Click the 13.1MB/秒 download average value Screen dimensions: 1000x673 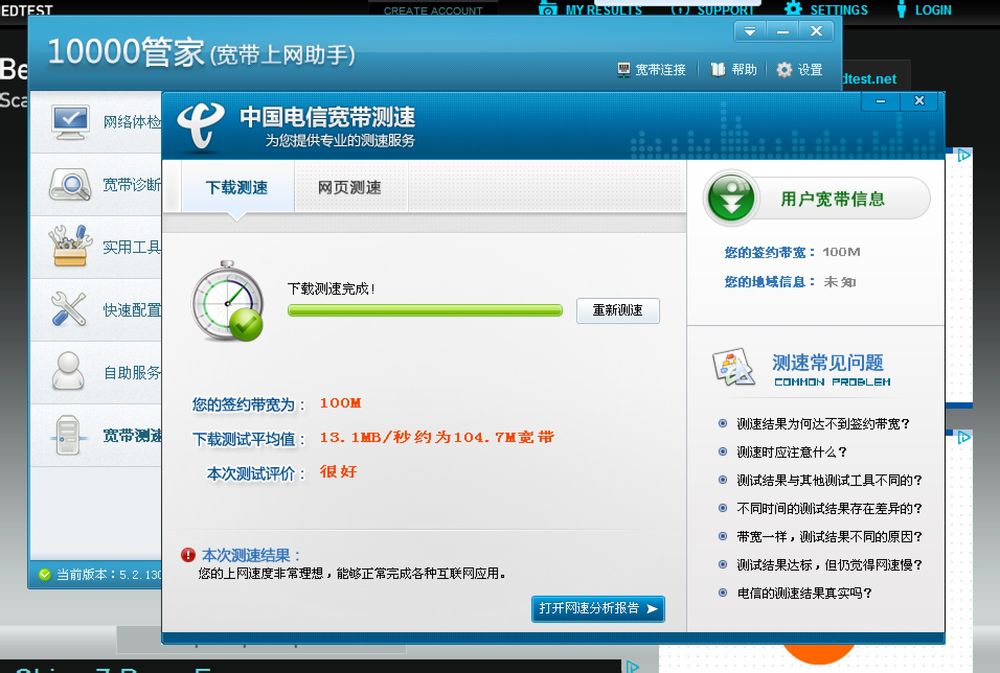(x=437, y=438)
